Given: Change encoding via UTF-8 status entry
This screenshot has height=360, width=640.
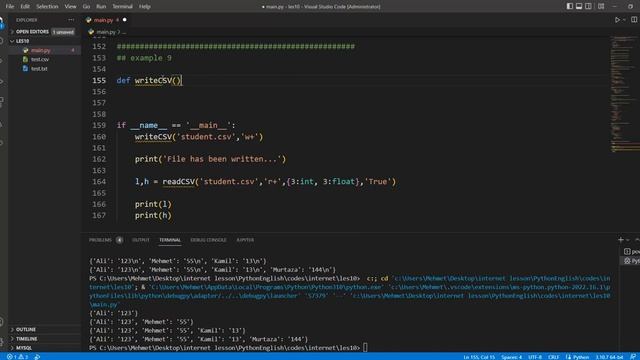Looking at the screenshot, I should click(535, 357).
